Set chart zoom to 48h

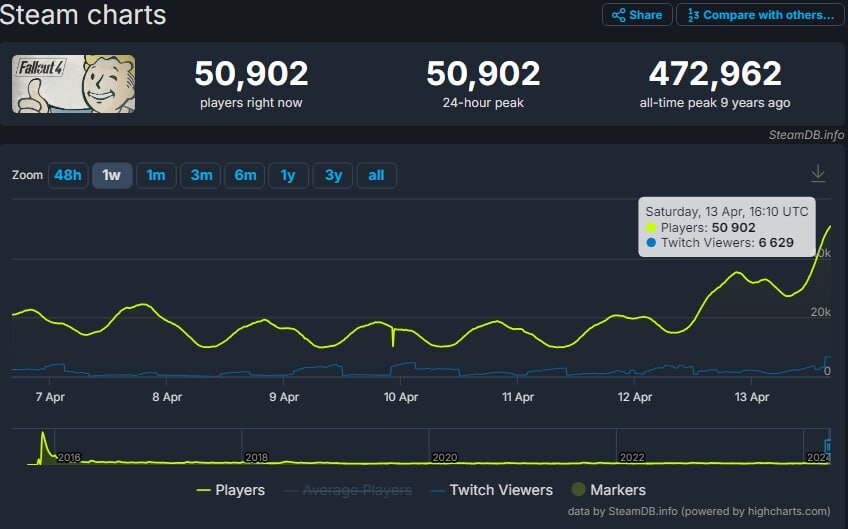pyautogui.click(x=68, y=175)
